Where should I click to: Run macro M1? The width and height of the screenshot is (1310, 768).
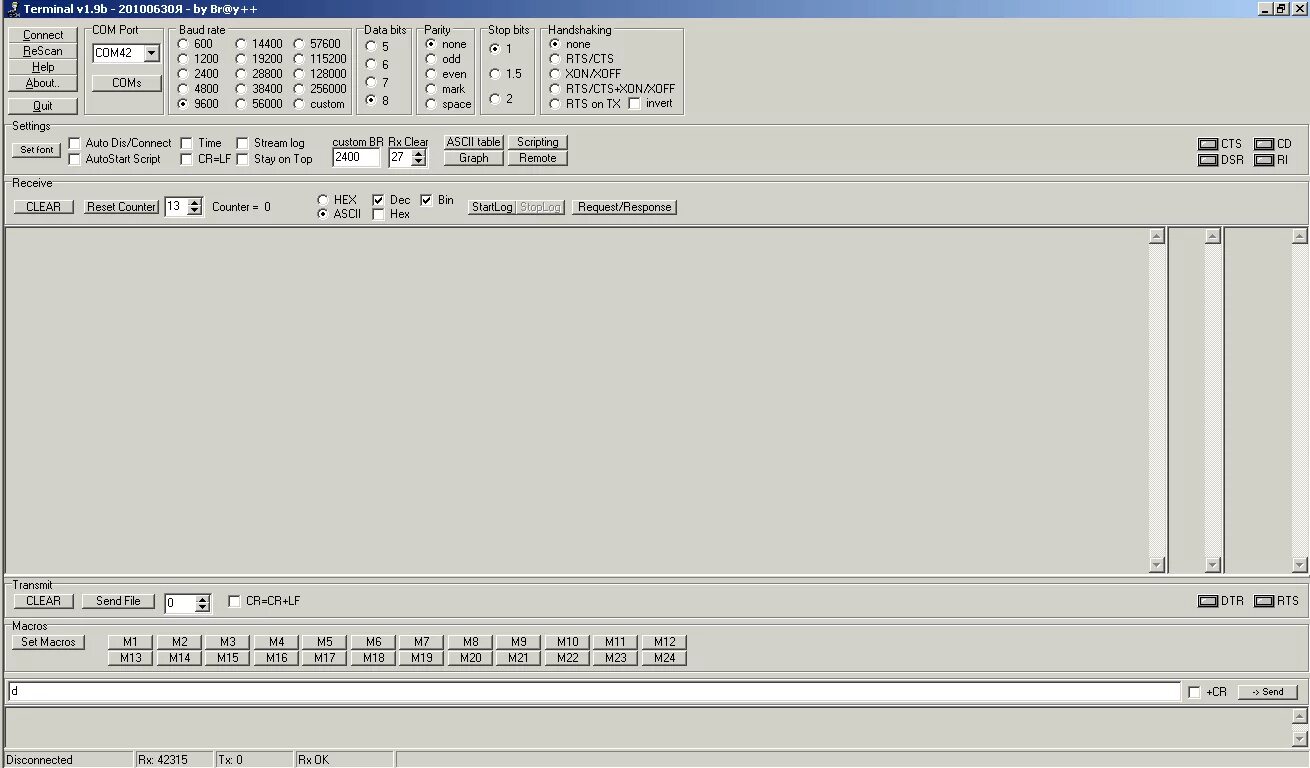pos(131,642)
